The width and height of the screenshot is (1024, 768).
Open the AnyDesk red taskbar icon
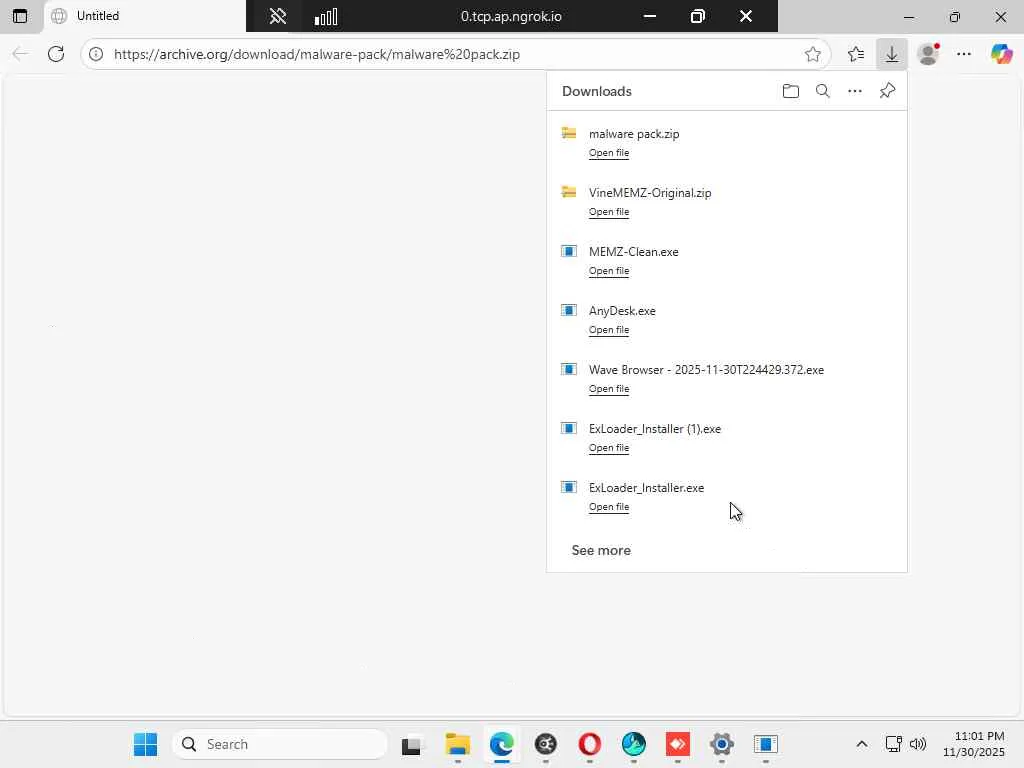[677, 744]
